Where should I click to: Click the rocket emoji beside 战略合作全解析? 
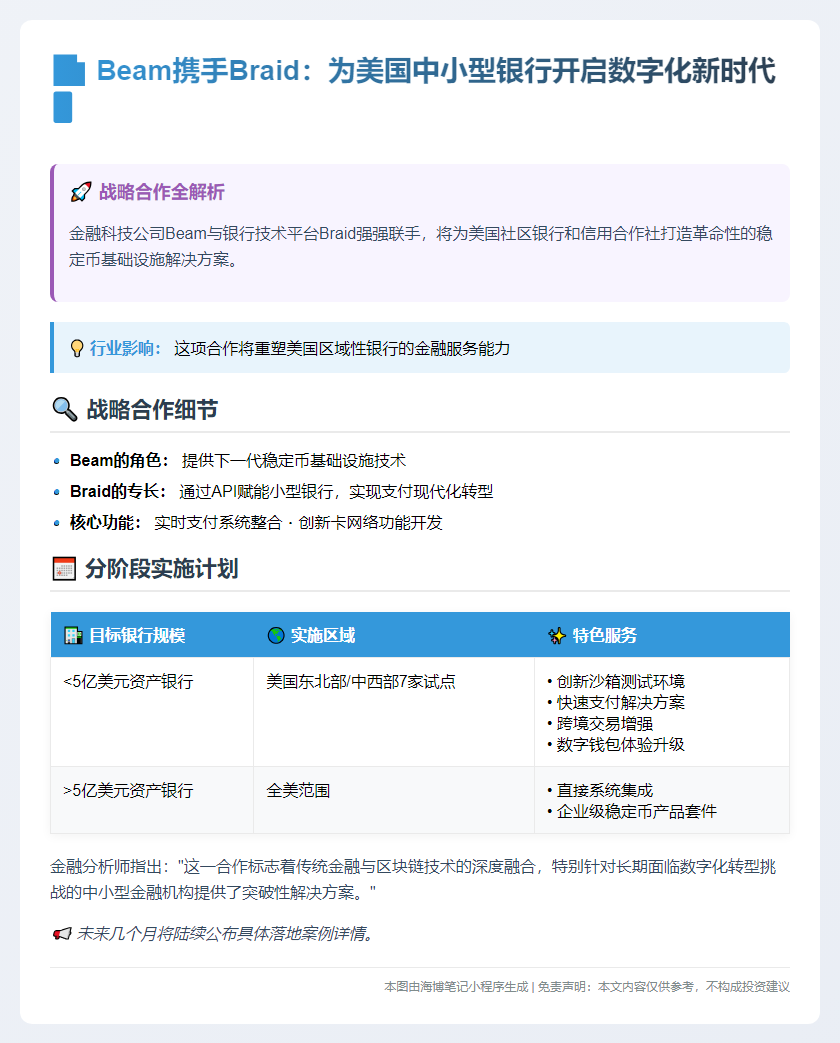80,192
